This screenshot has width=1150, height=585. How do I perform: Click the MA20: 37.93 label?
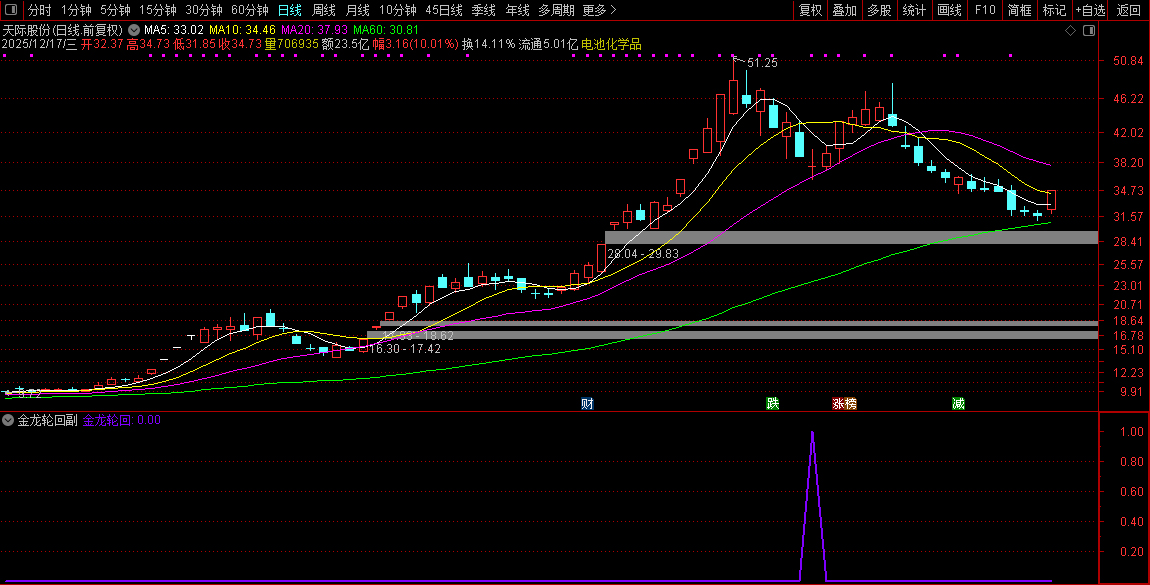[x=315, y=31]
